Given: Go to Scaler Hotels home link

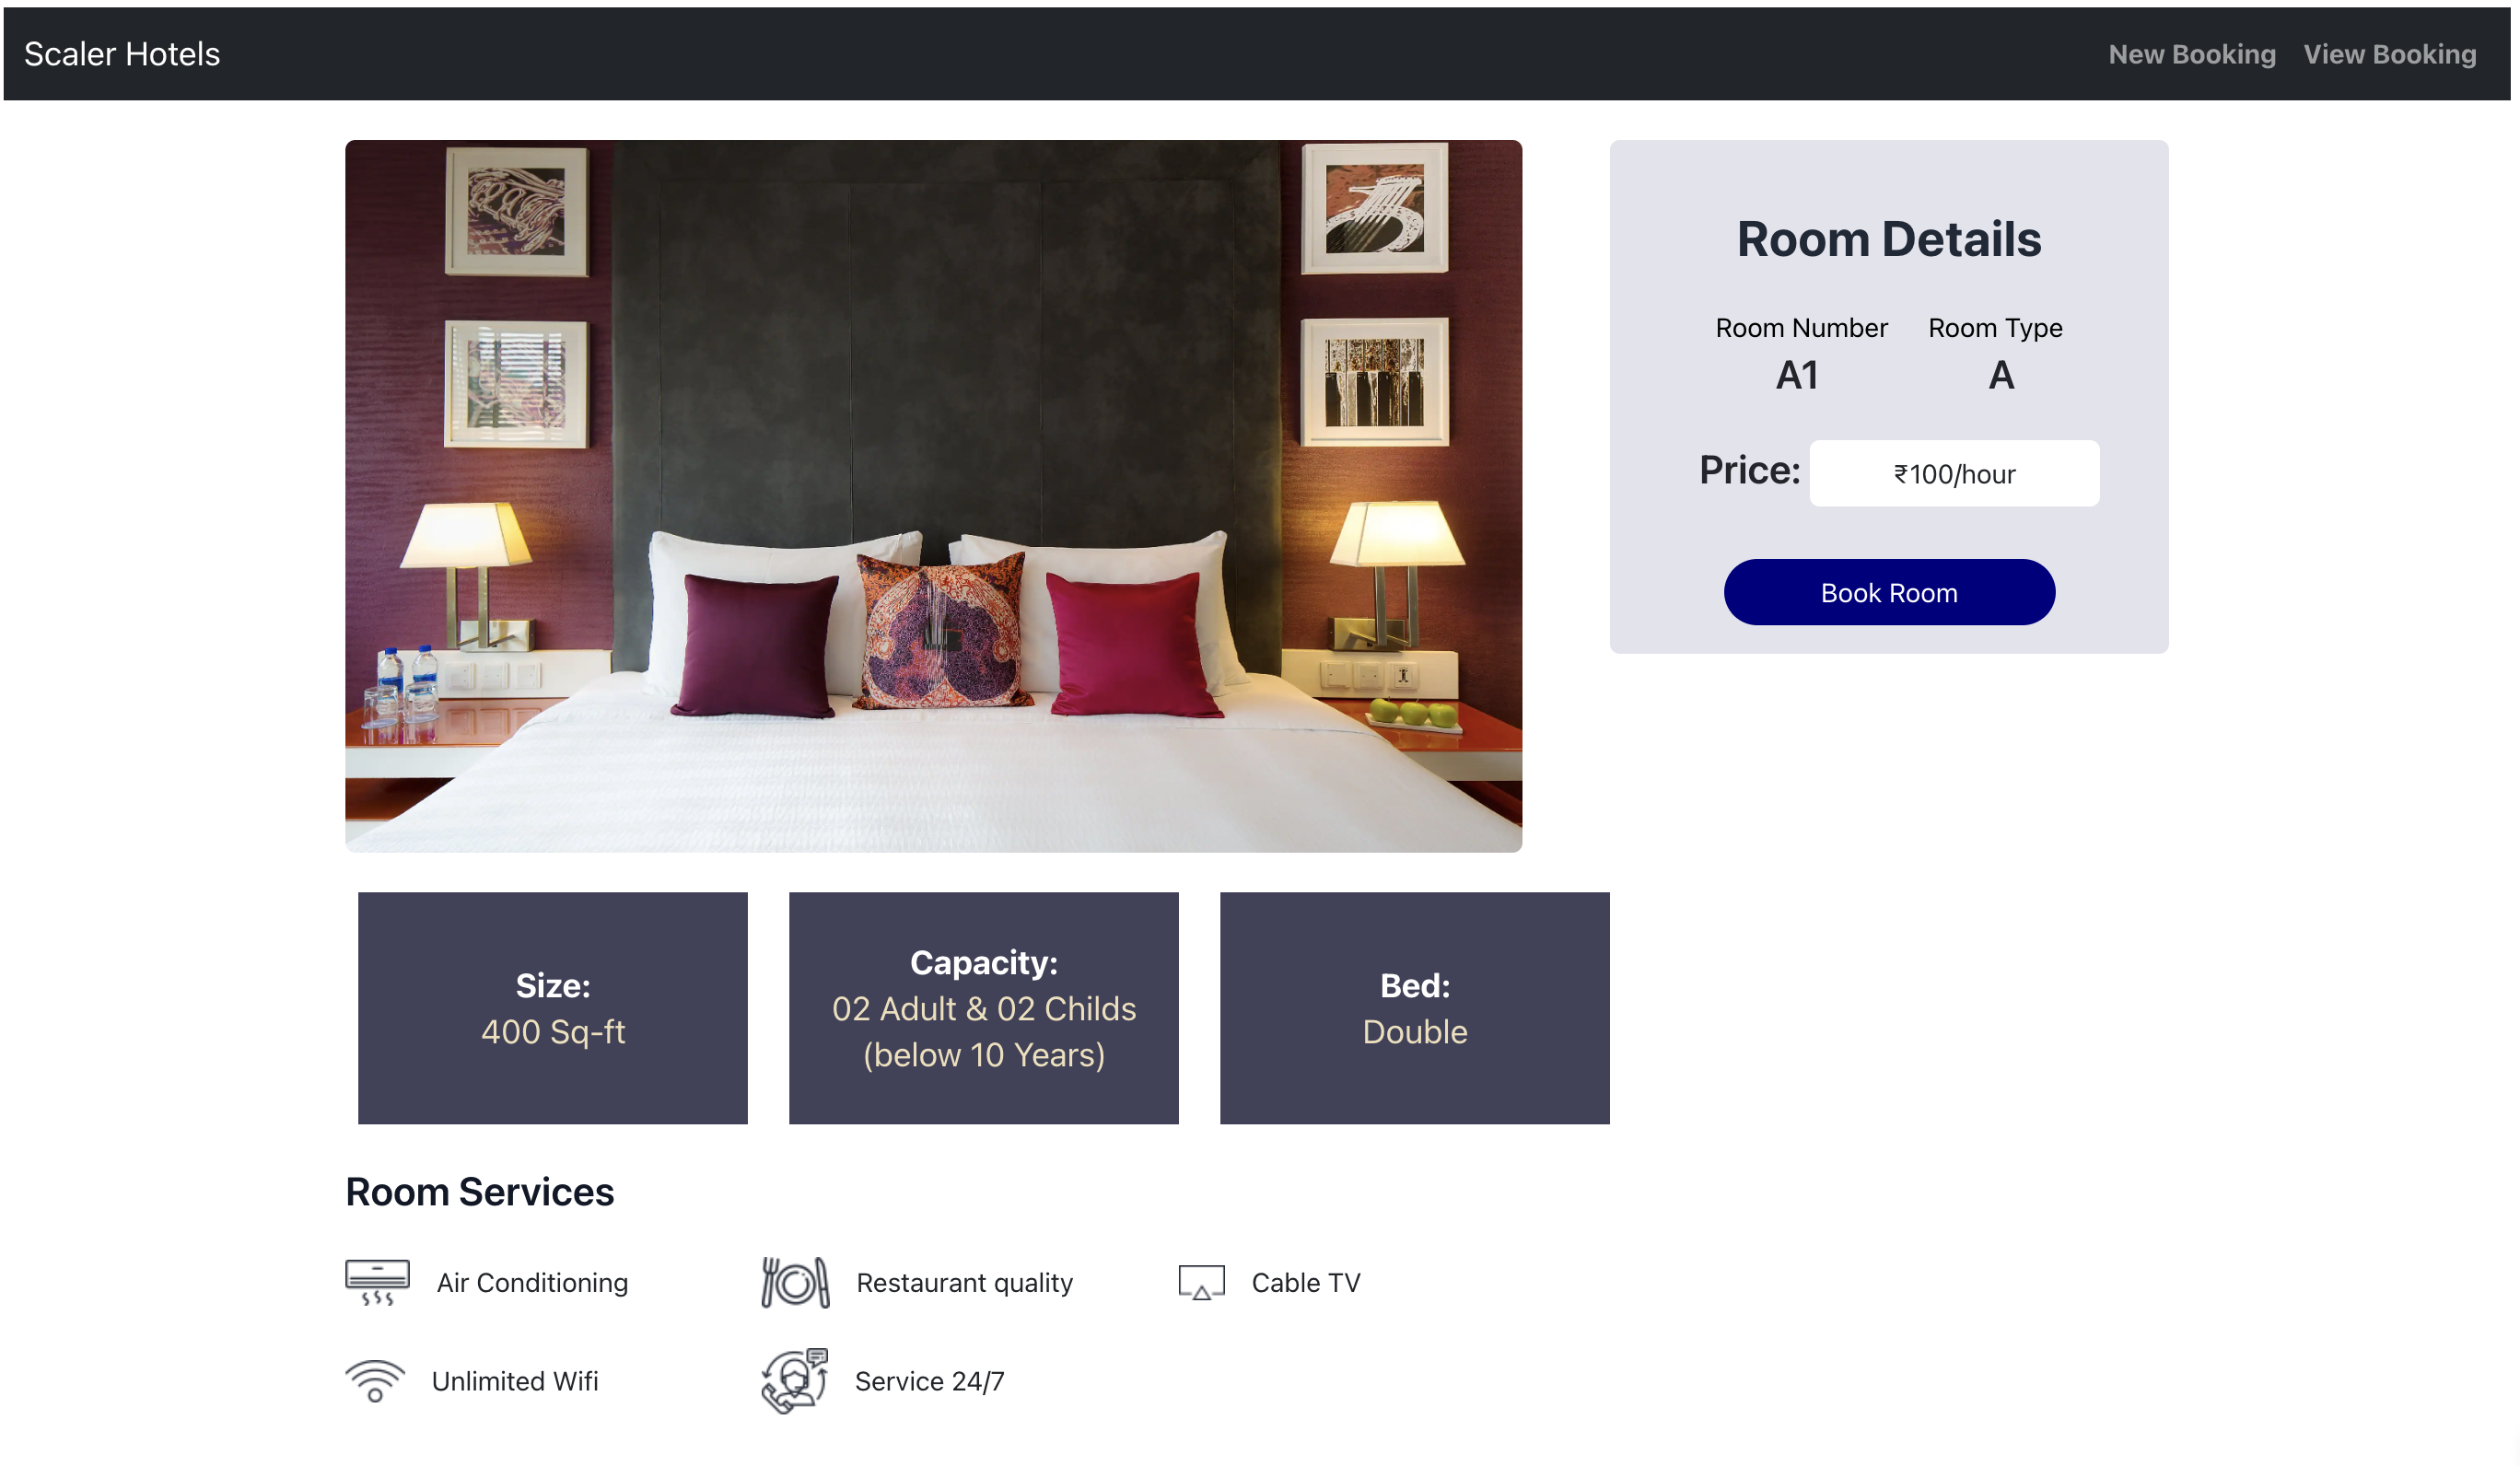Looking at the screenshot, I should click(122, 54).
